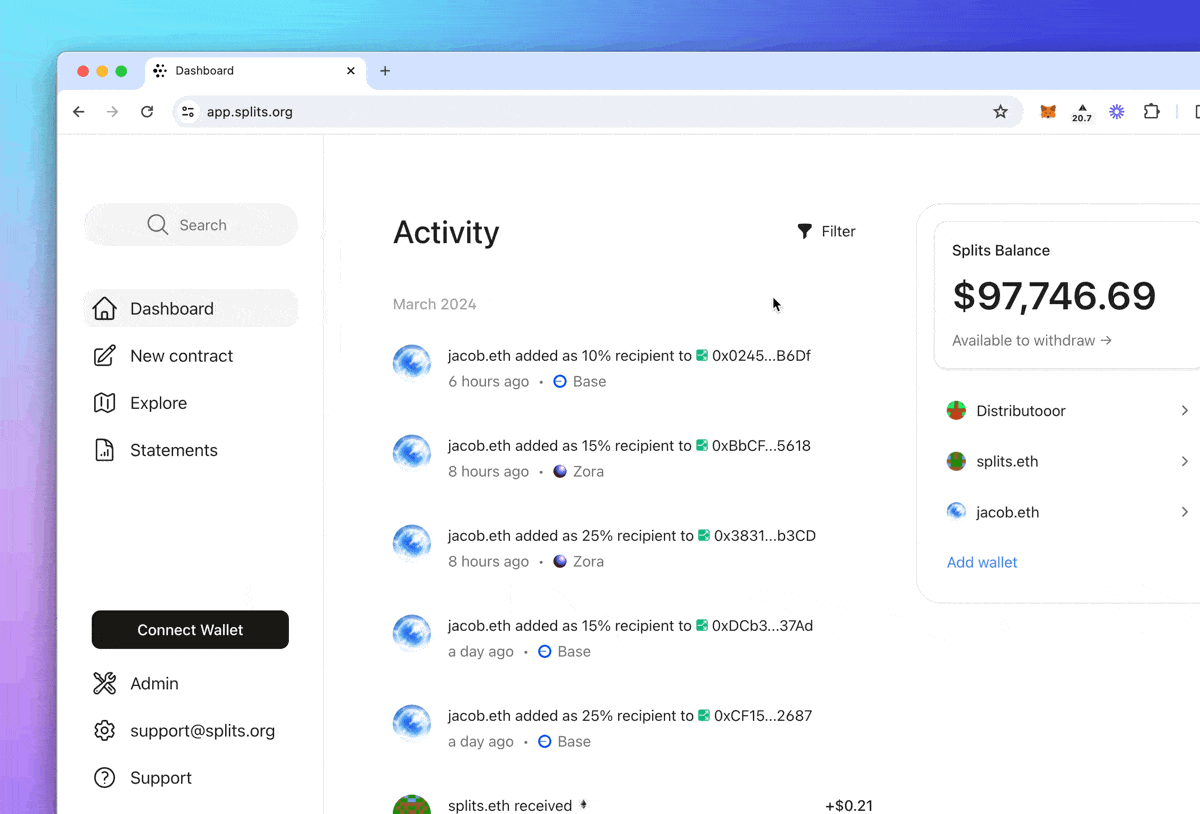Click Zora icon on 0xBbCF...5618 row
This screenshot has width=1200, height=814.
click(x=560, y=472)
